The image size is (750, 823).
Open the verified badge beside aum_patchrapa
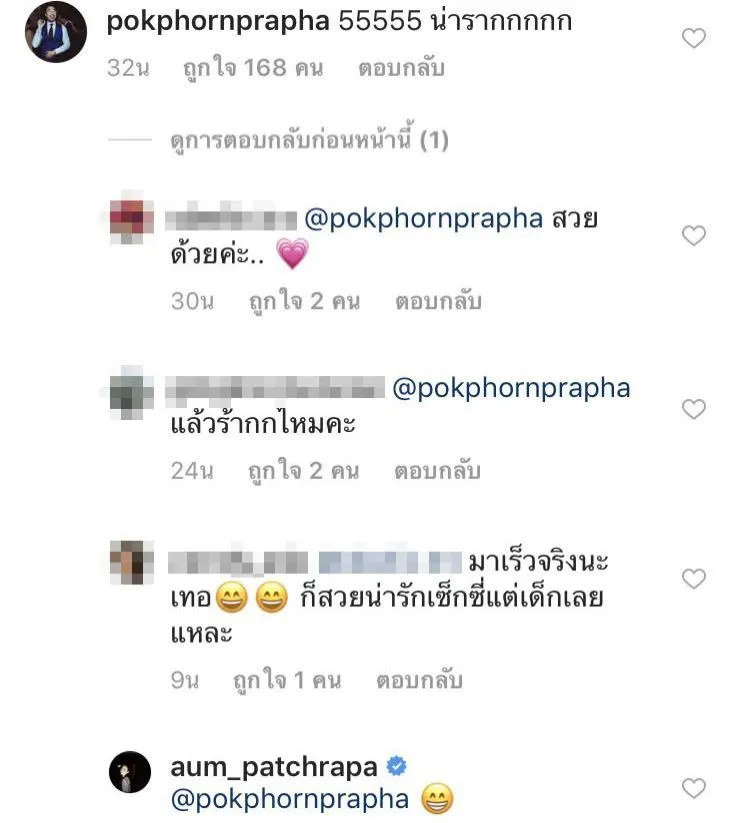coord(396,766)
